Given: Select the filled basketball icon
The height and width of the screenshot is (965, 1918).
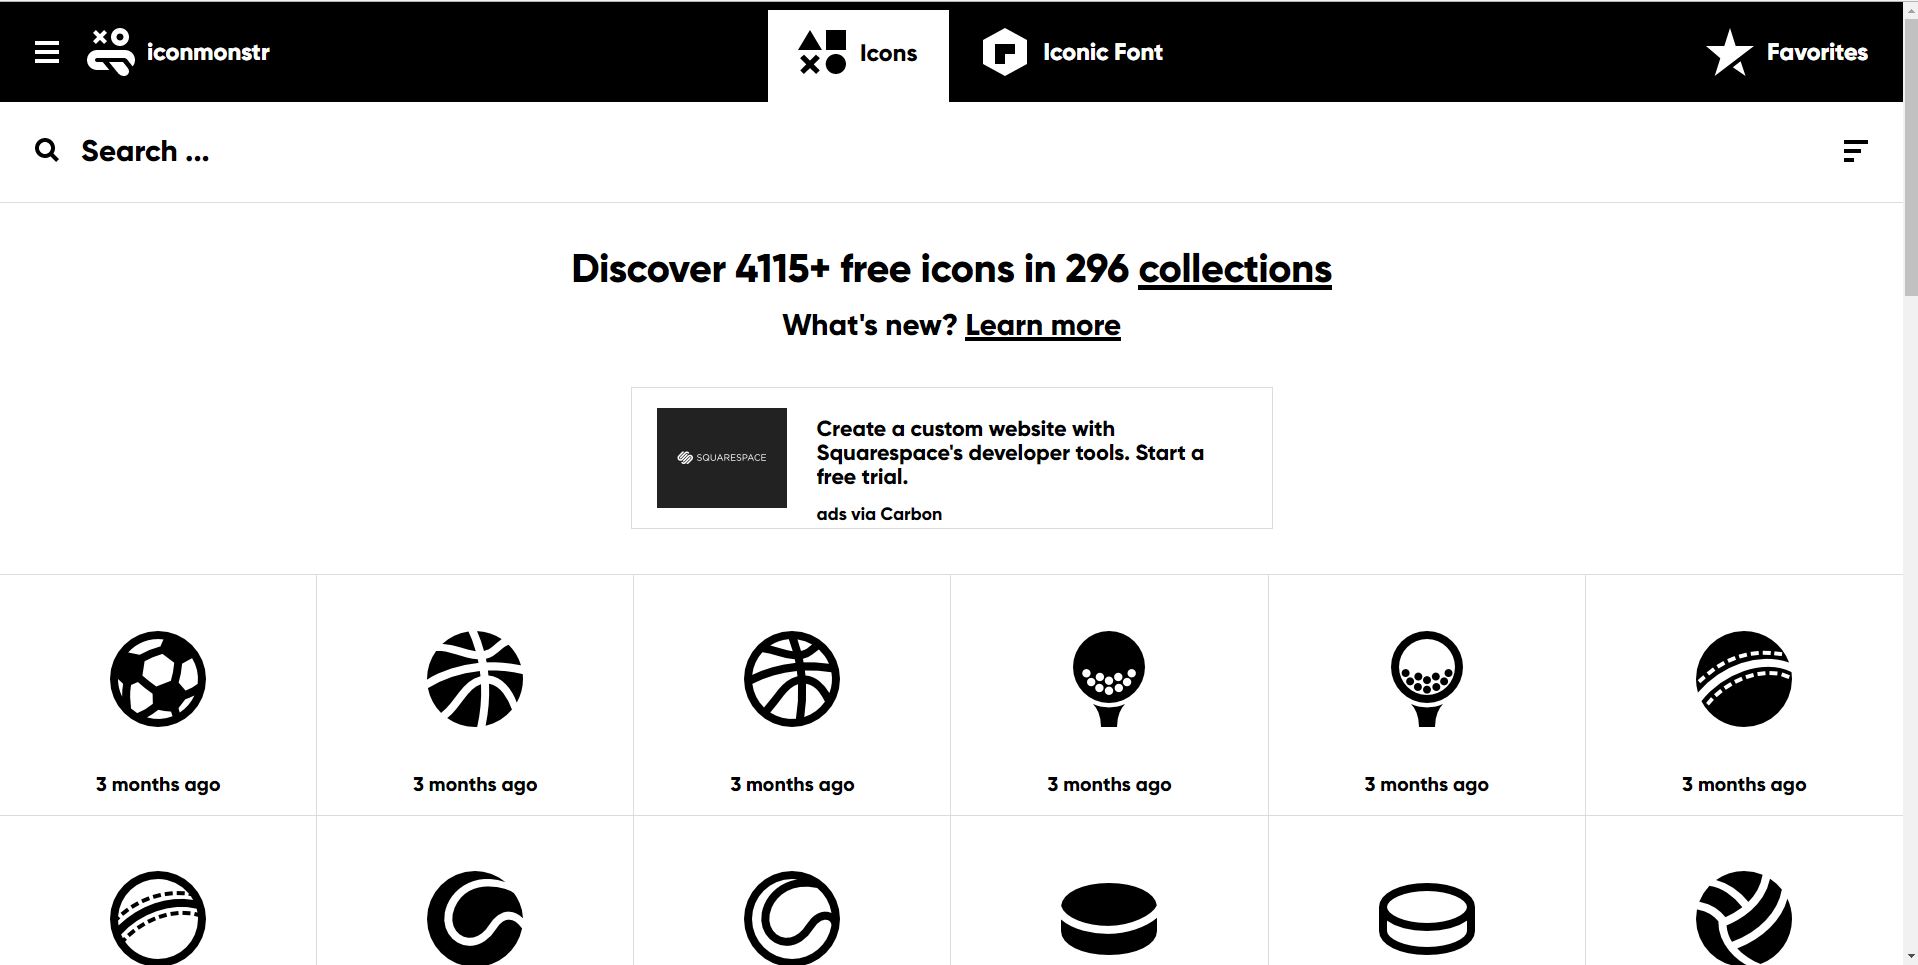Looking at the screenshot, I should pos(475,679).
